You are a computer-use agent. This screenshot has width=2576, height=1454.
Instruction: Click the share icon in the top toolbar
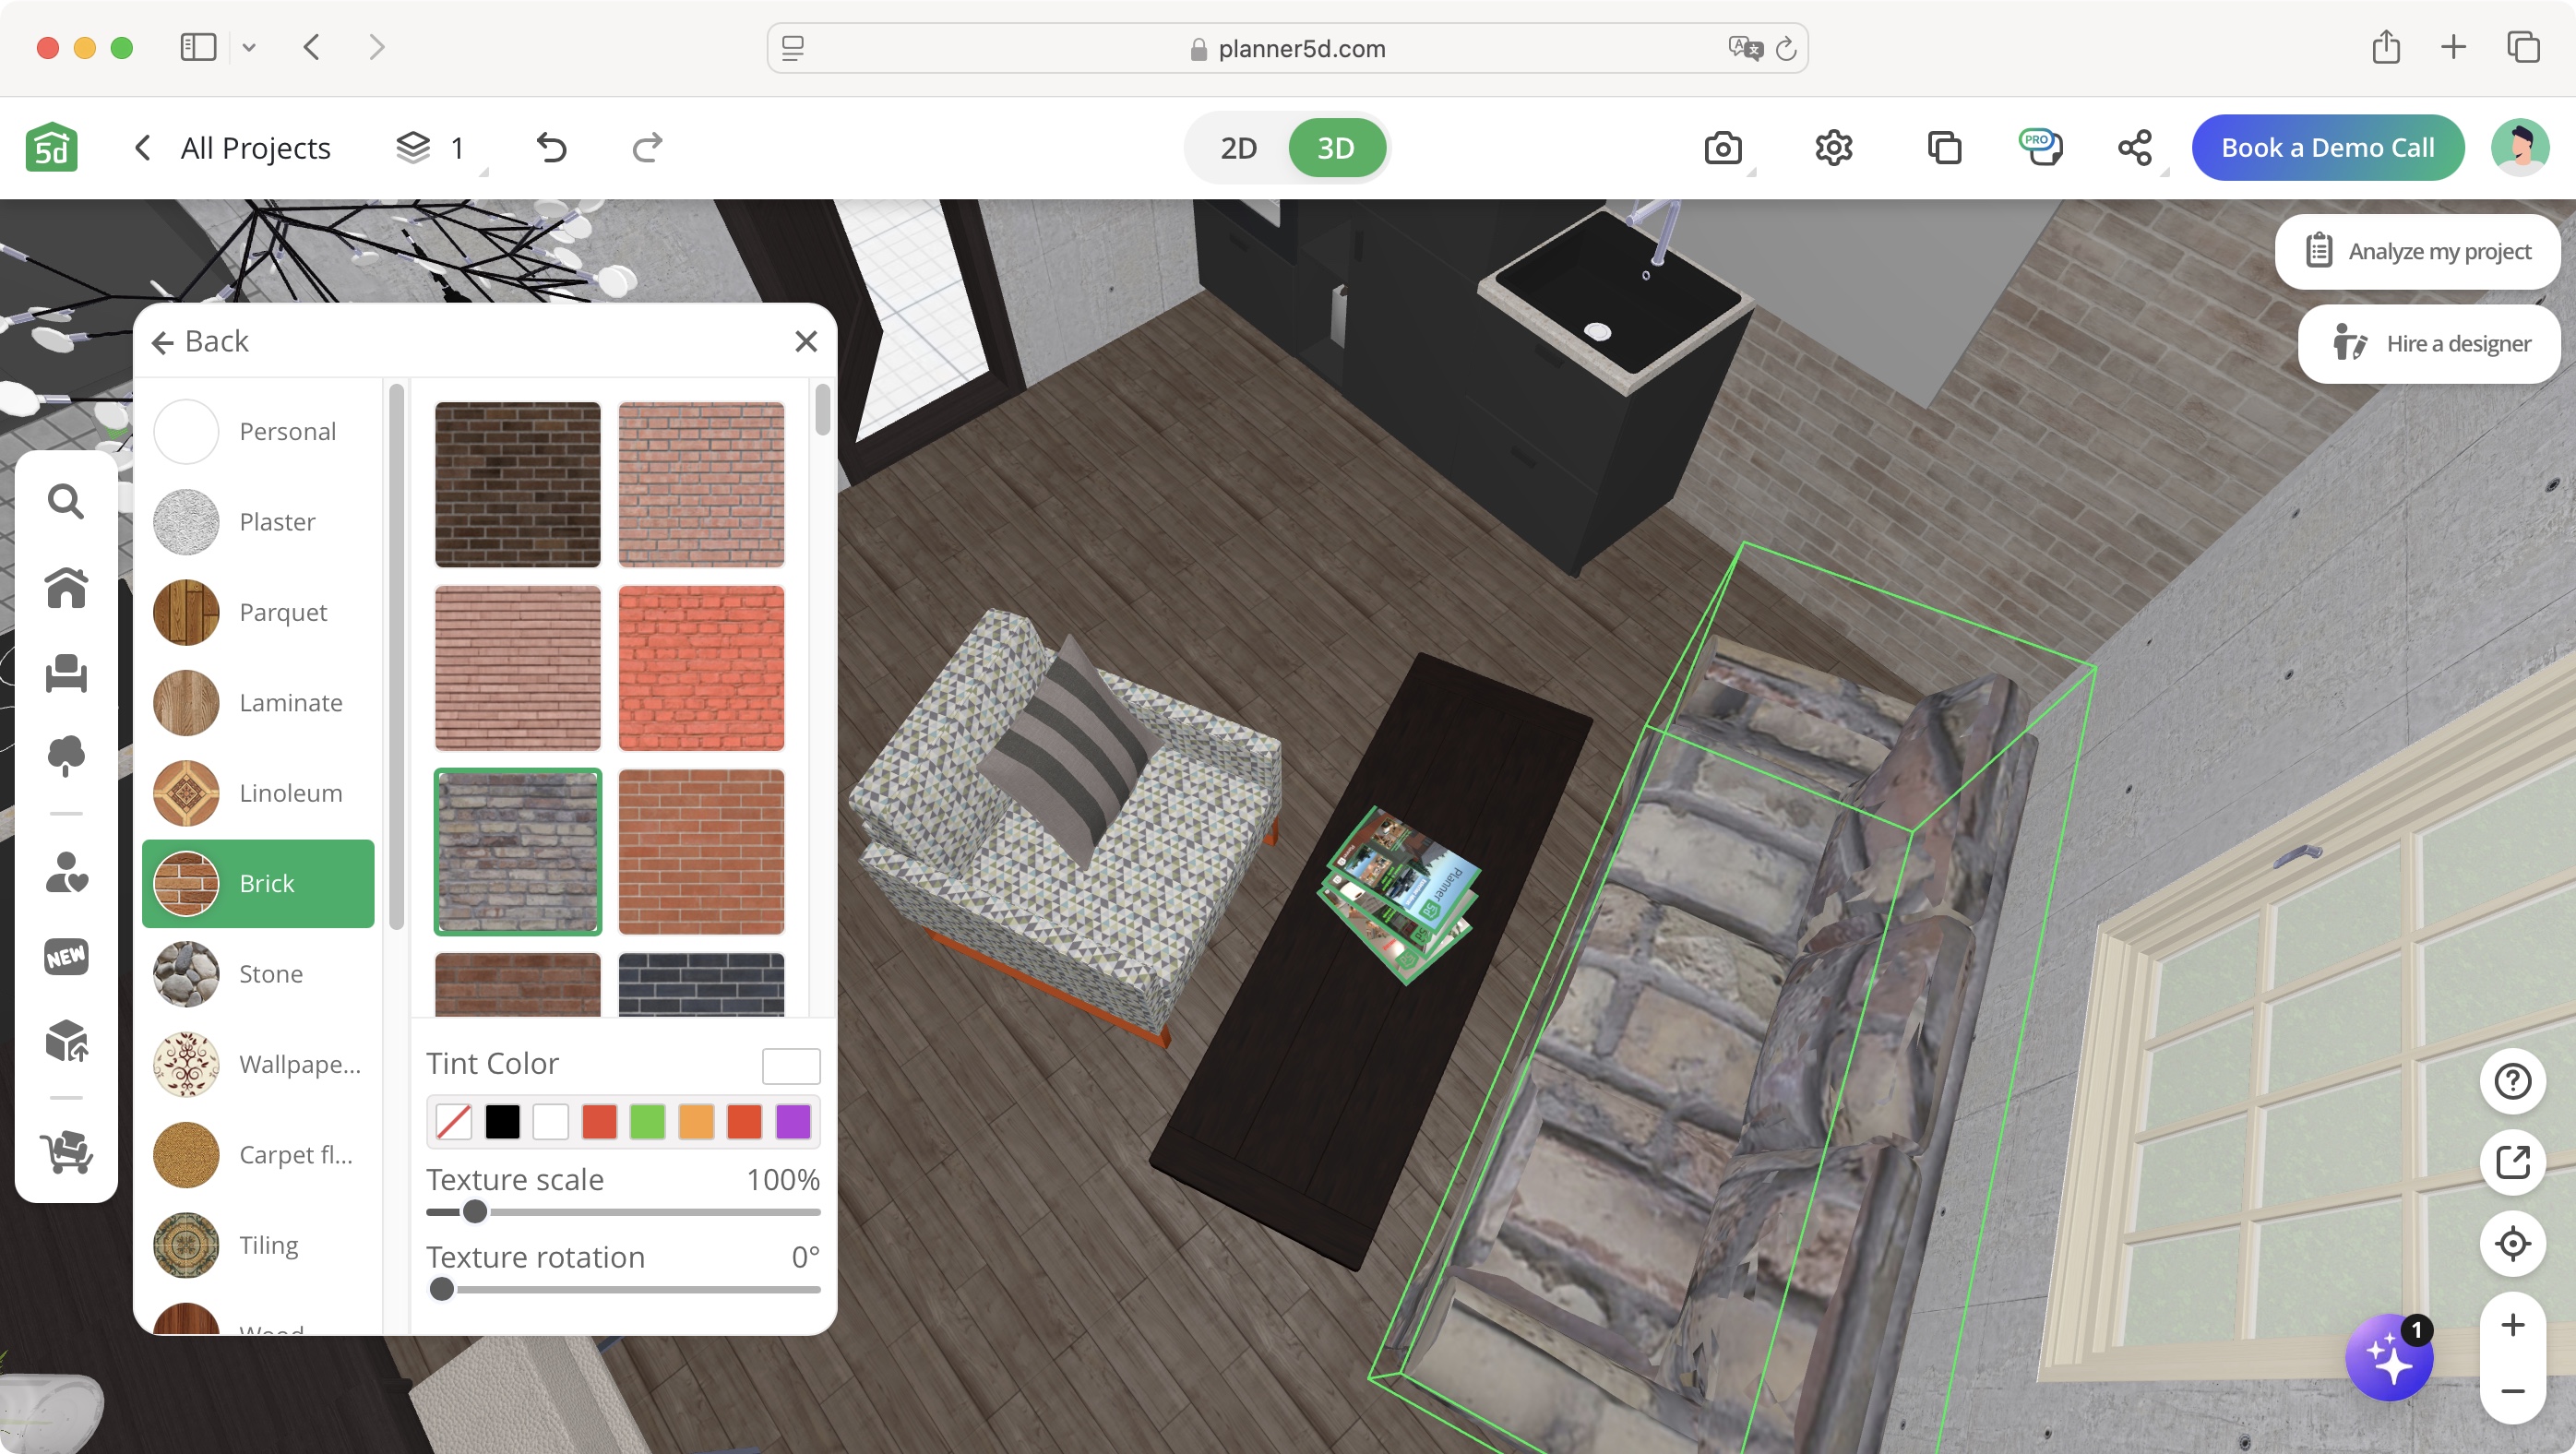(x=2136, y=147)
